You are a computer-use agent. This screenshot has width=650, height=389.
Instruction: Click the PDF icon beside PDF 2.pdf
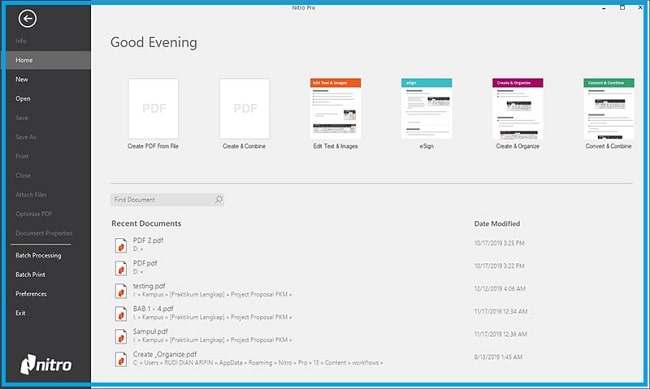[121, 245]
